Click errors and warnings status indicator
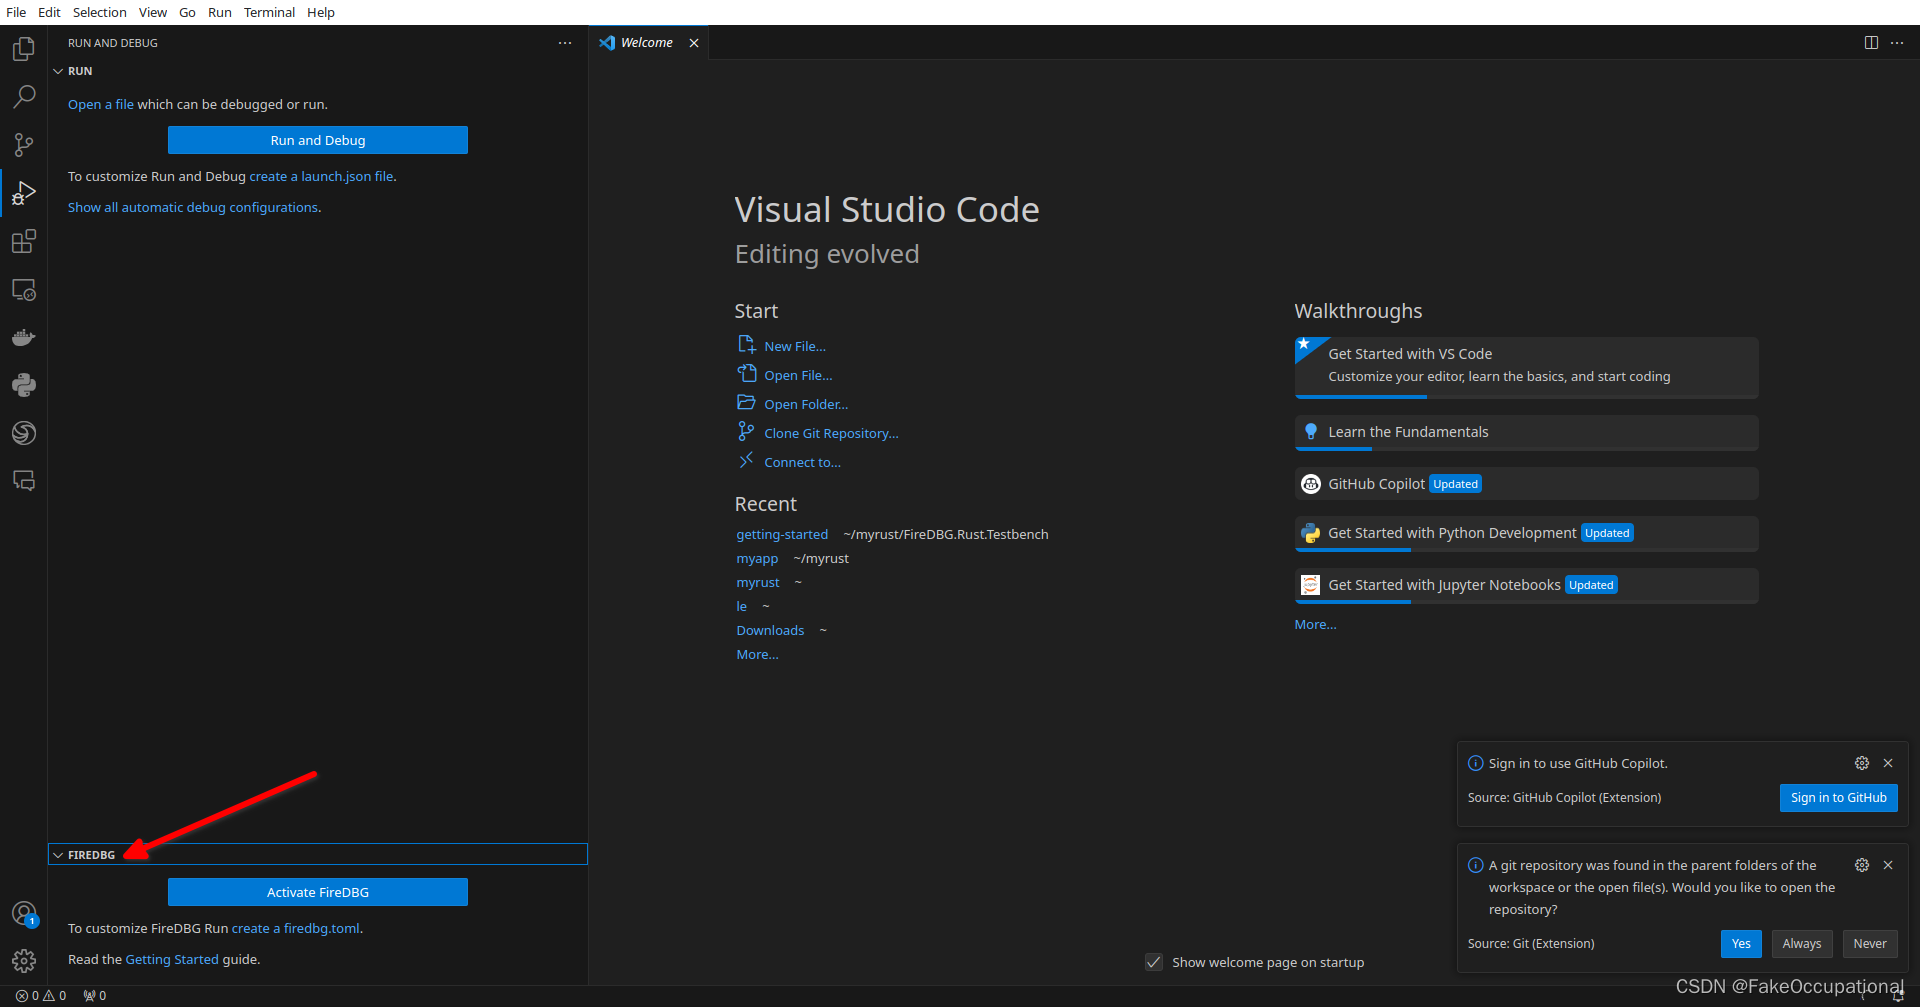This screenshot has height=1007, width=1920. [x=41, y=995]
